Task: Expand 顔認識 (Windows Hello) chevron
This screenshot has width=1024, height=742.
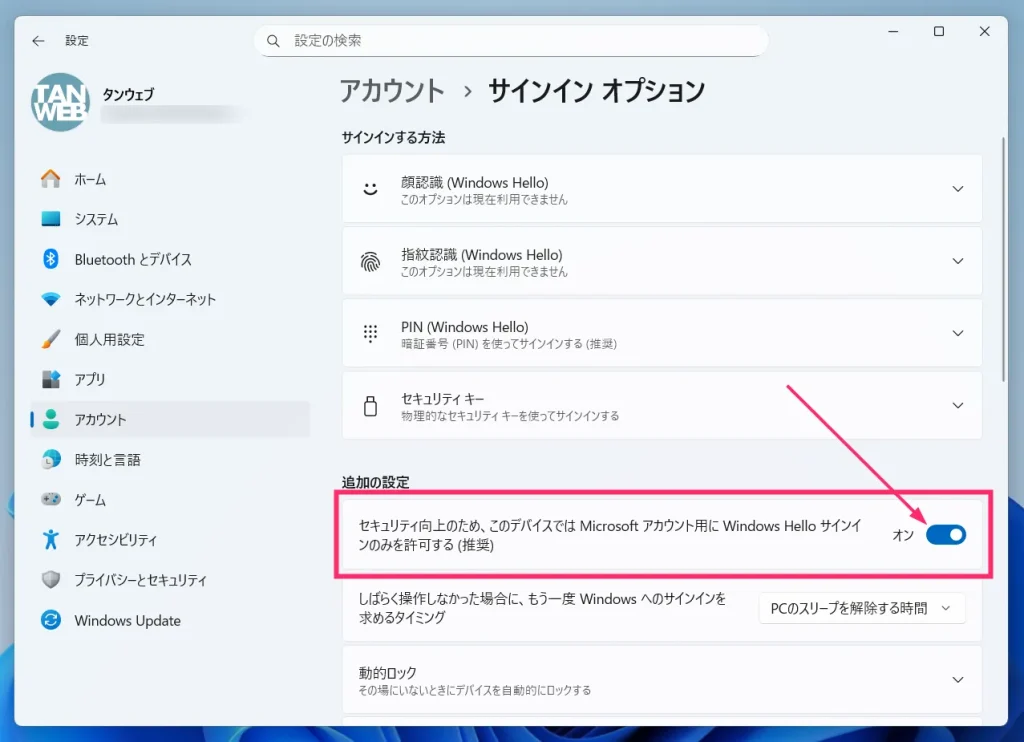Action: point(957,189)
